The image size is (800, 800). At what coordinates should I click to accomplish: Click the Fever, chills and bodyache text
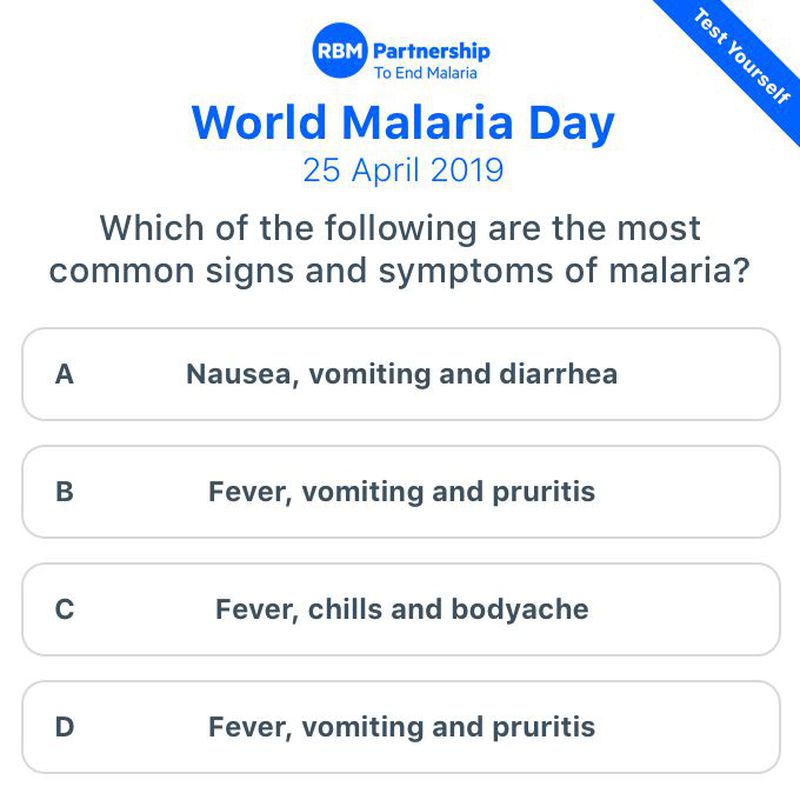point(401,609)
